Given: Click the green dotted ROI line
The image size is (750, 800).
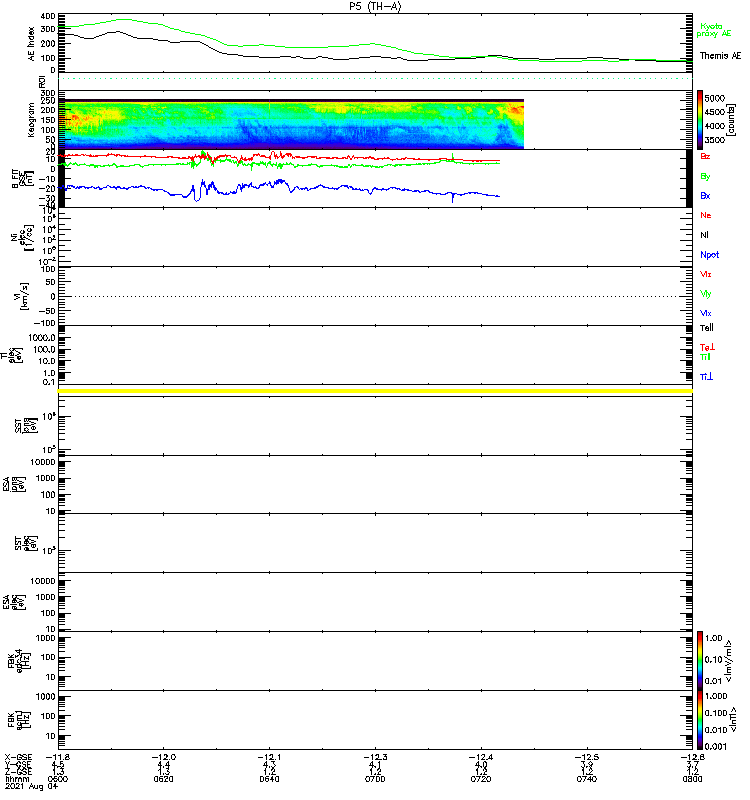Looking at the screenshot, I should 375,79.
